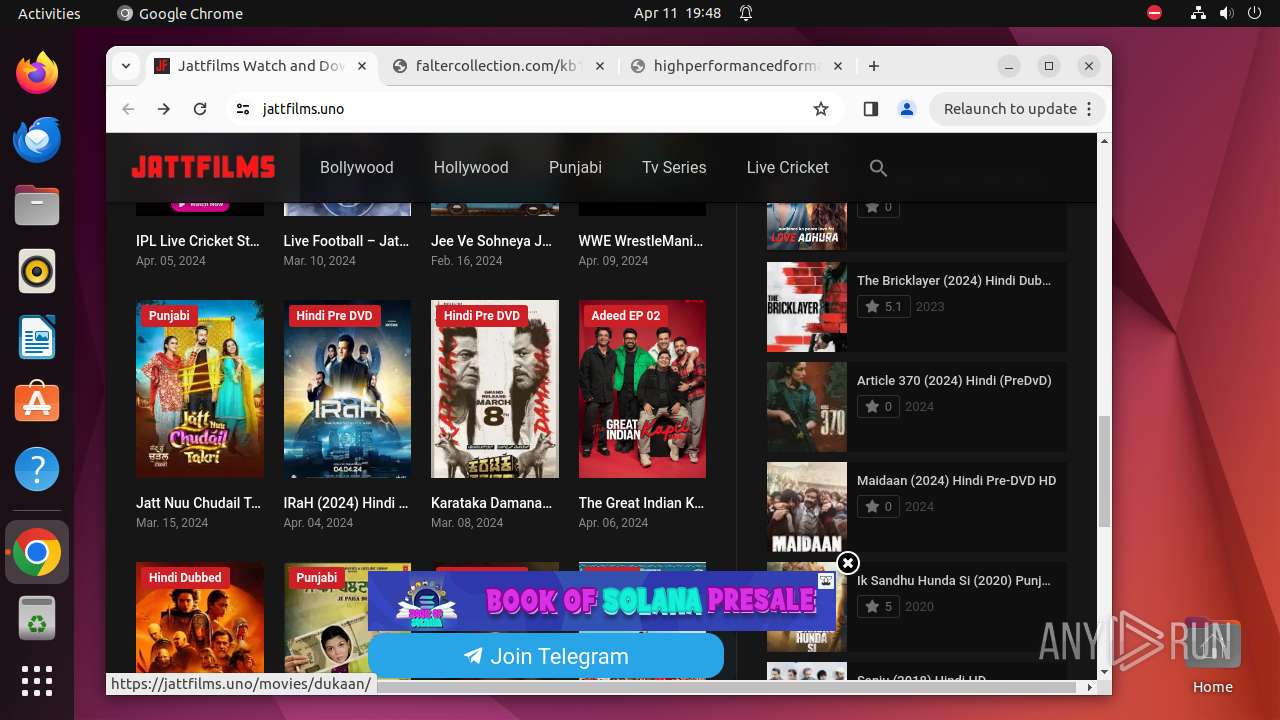Image resolution: width=1280 pixels, height=720 pixels.
Task: Show applications grid in dock
Action: pos(37,681)
